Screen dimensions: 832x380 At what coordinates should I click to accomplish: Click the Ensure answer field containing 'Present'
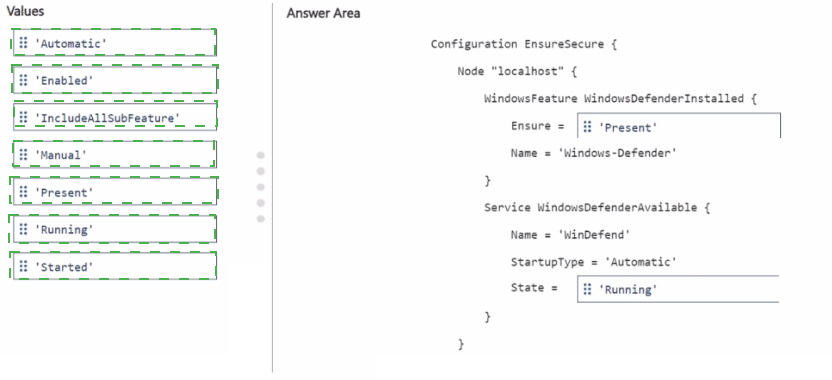click(x=679, y=126)
